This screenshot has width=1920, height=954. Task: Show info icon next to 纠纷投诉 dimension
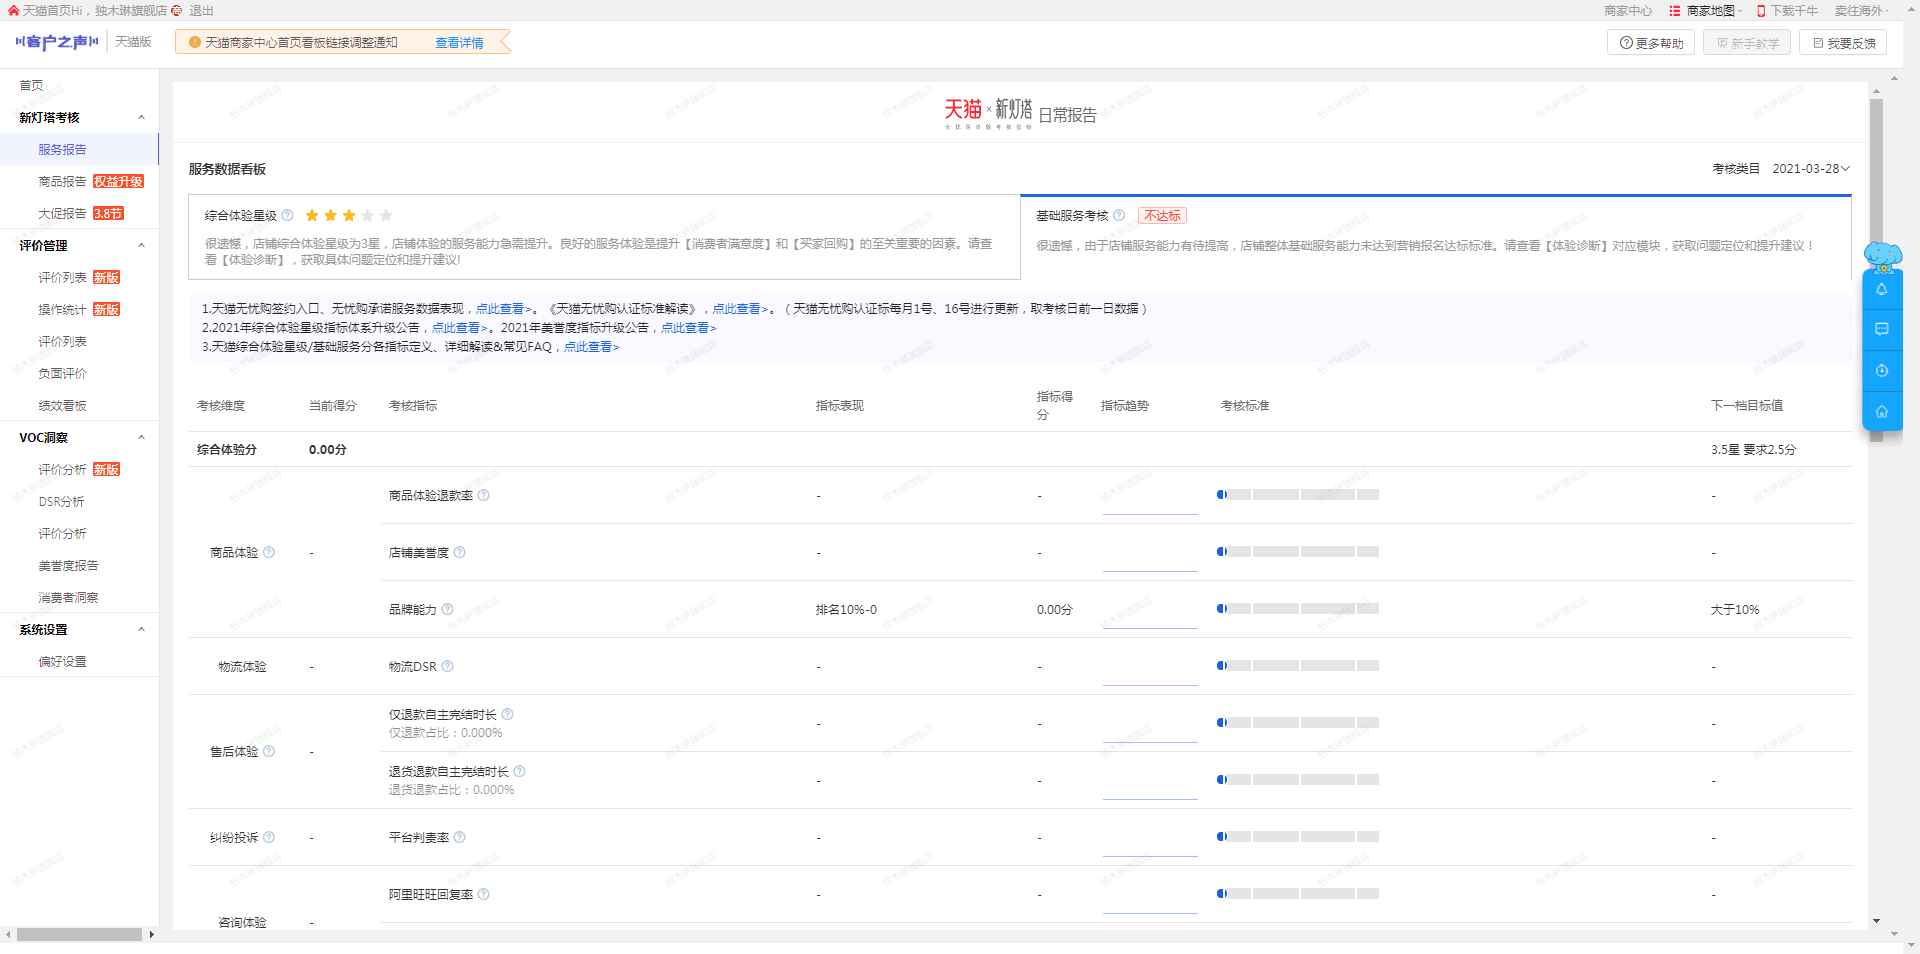click(269, 837)
